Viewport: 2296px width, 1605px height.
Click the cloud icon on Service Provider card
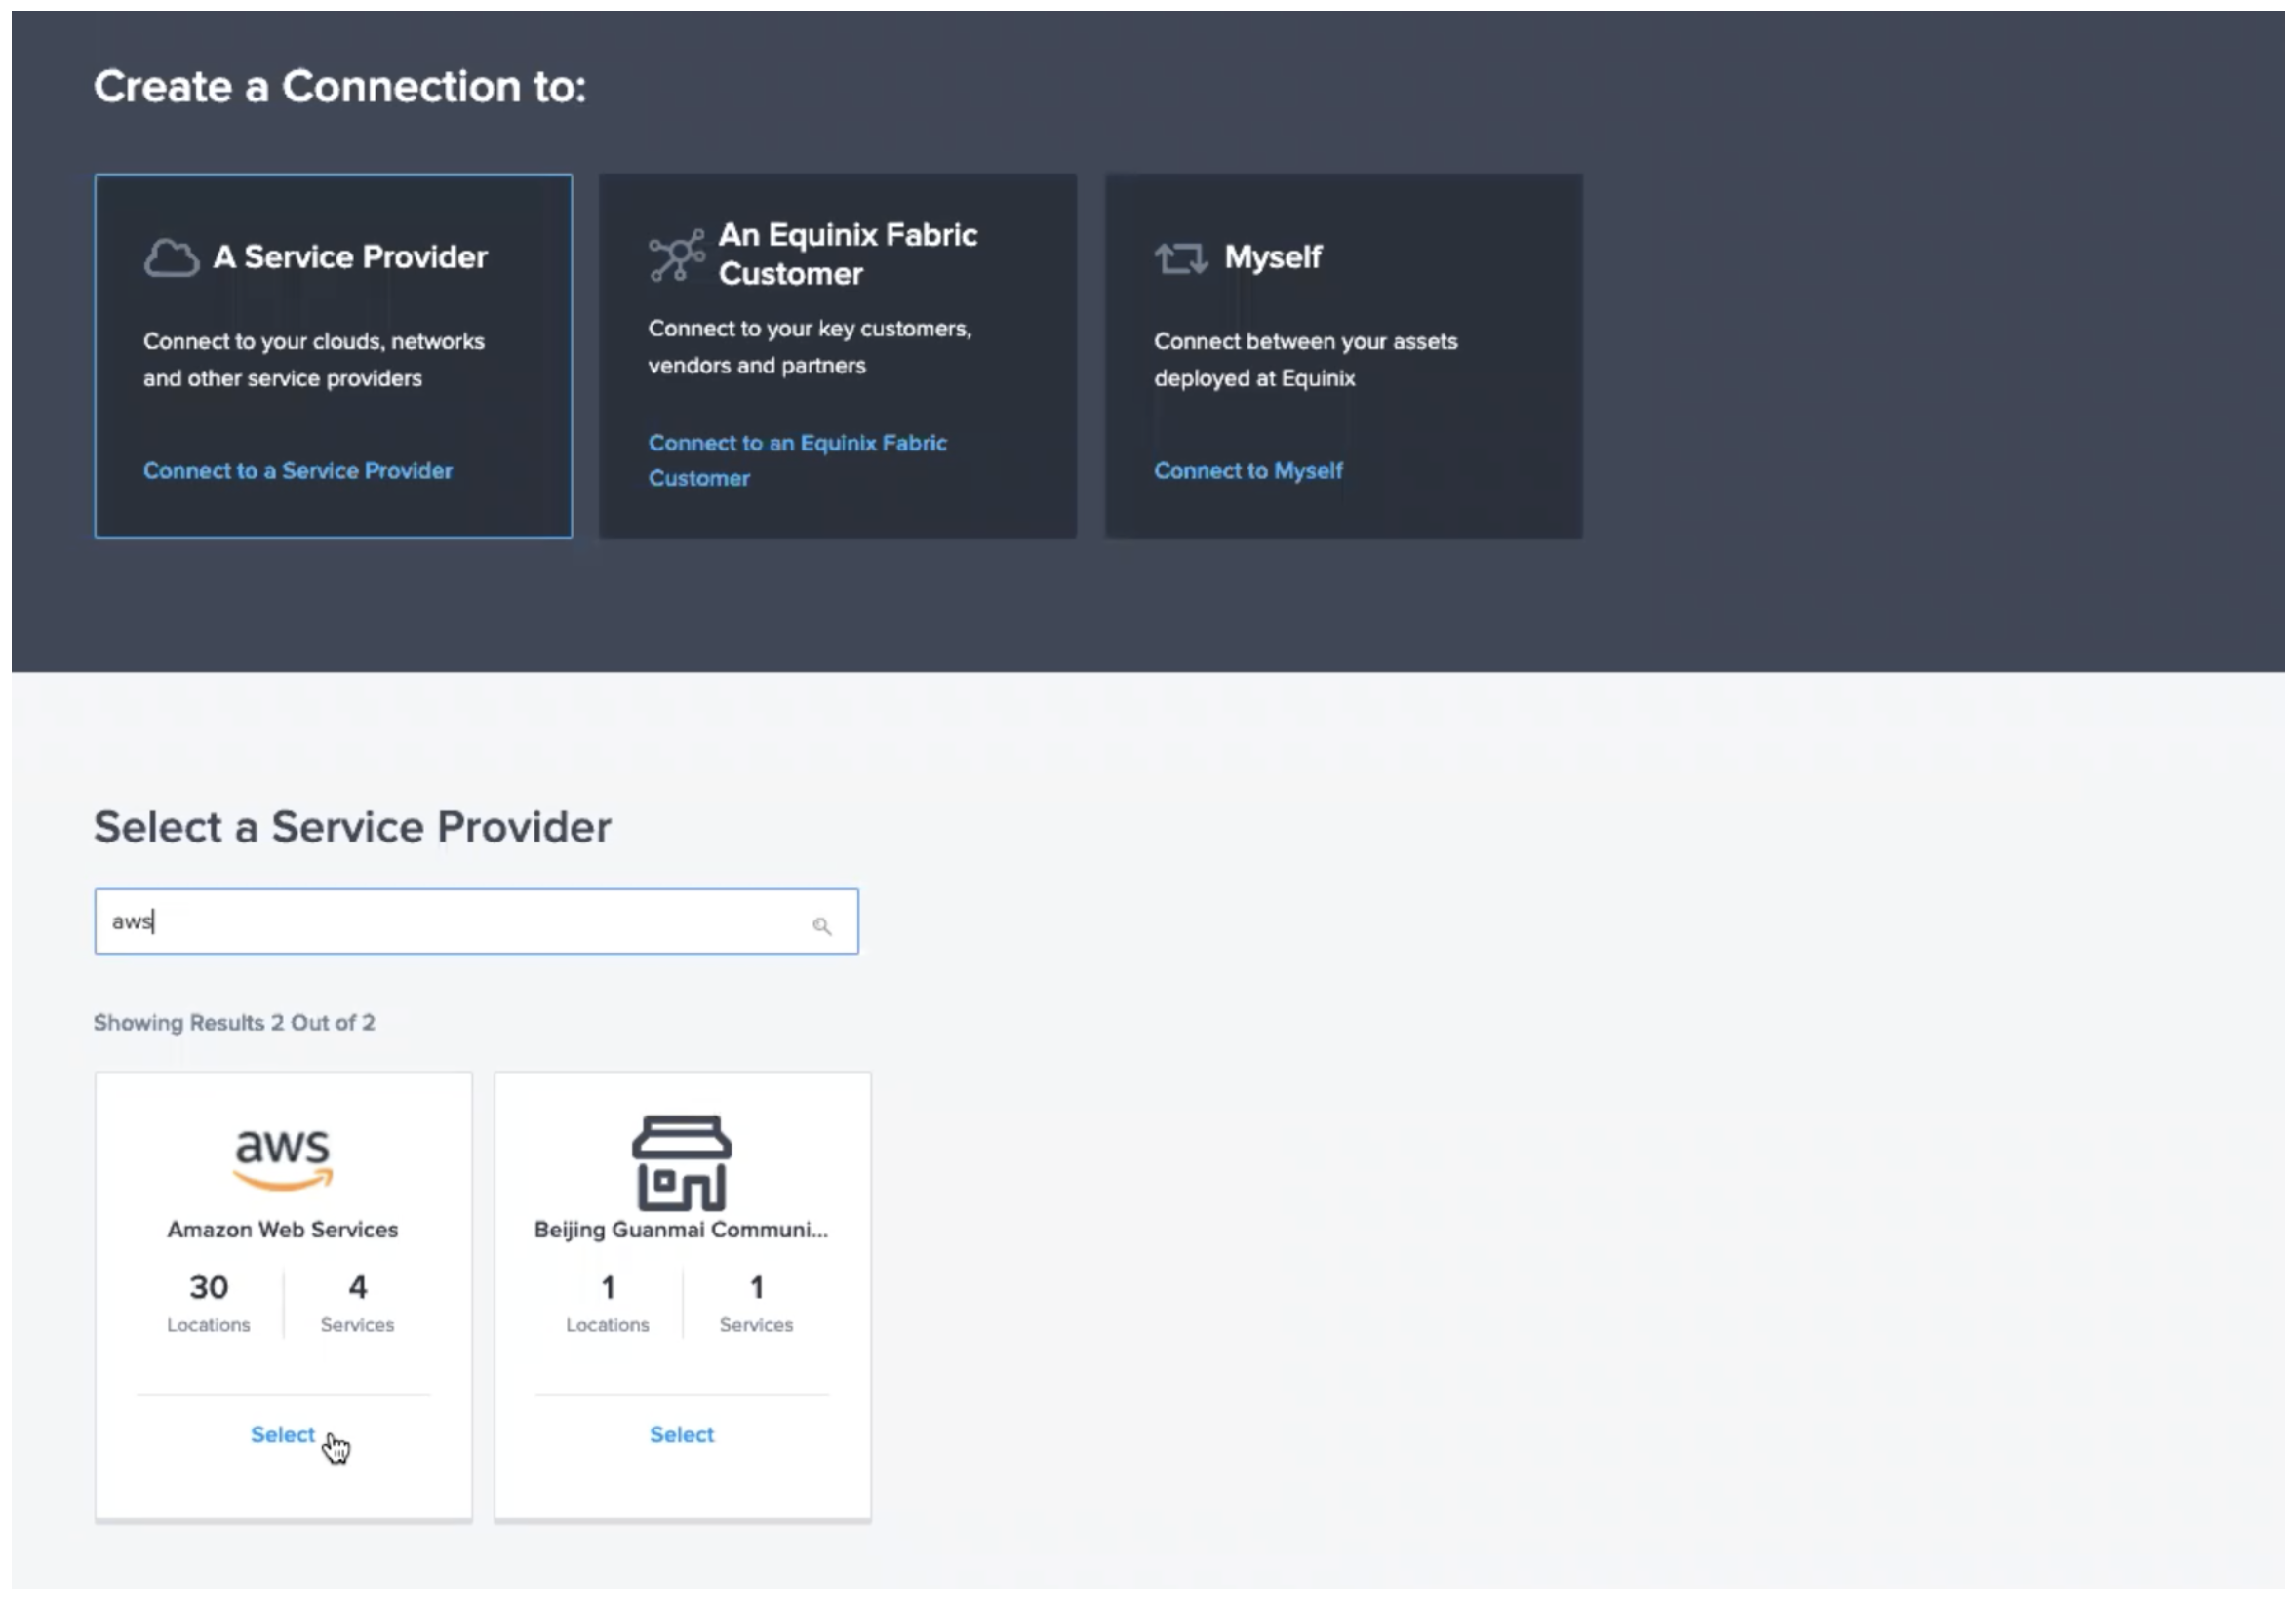click(x=171, y=258)
